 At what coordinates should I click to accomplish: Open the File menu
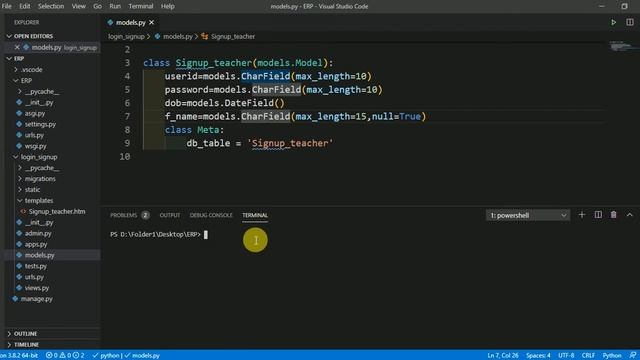tap(7, 6)
